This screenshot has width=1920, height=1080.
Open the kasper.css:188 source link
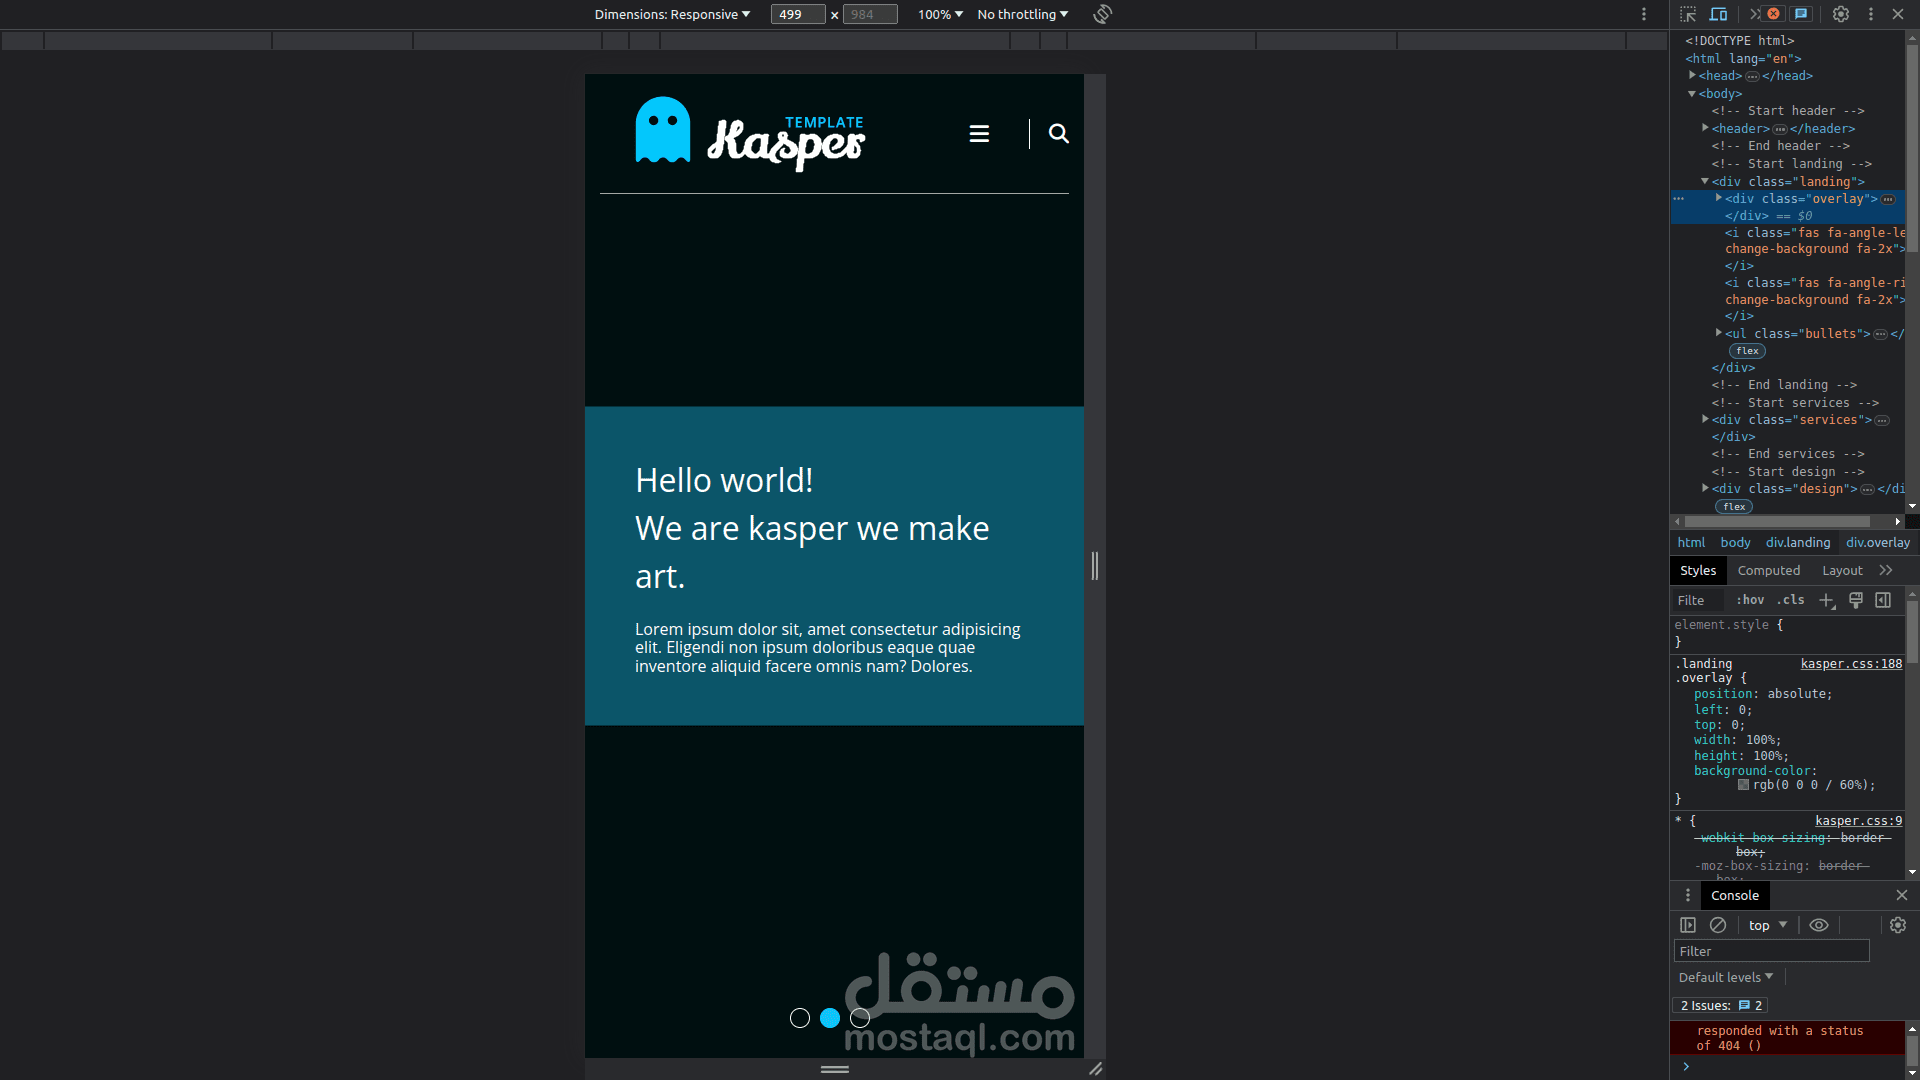1851,664
